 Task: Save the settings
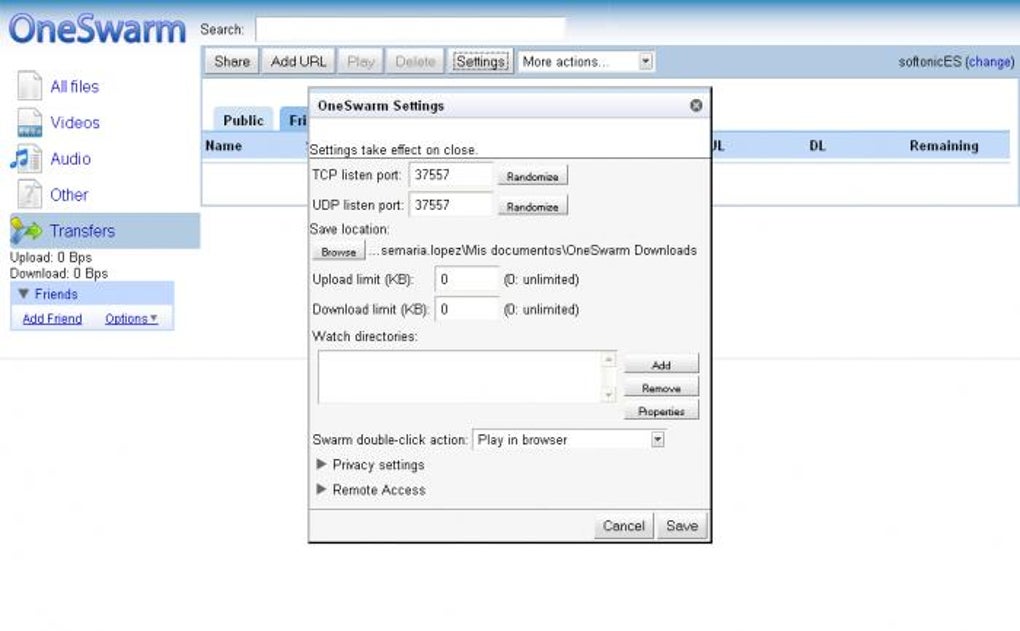[x=682, y=526]
